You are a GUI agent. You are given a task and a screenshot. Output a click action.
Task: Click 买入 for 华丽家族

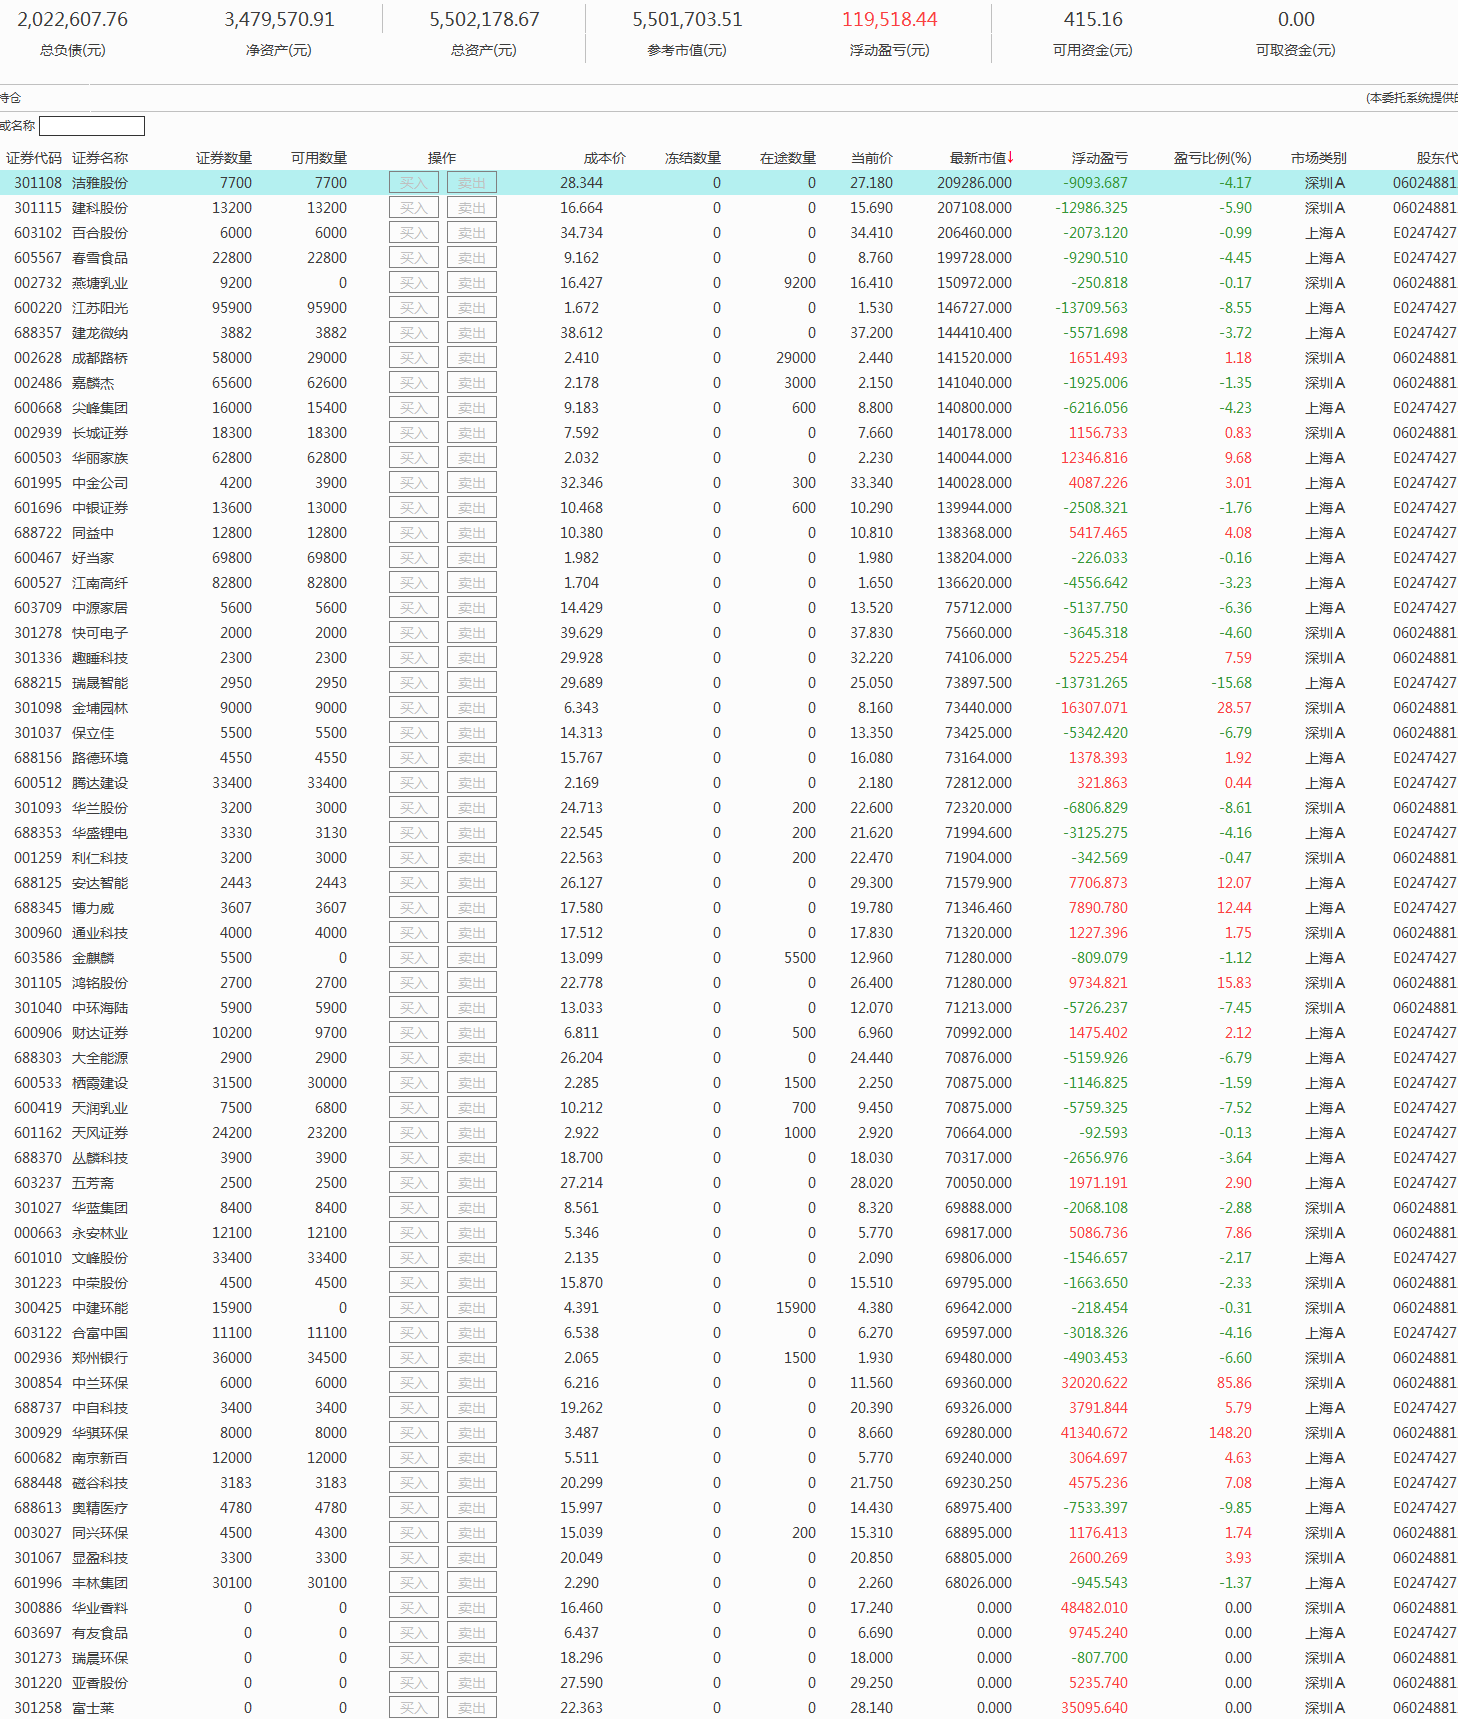(414, 458)
